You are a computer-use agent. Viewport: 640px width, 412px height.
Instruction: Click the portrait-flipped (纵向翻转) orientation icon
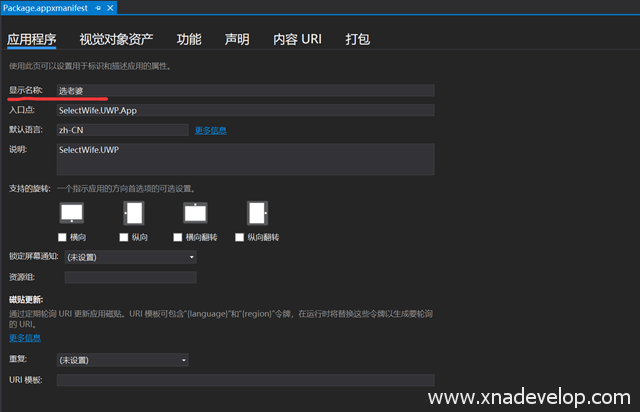[257, 213]
